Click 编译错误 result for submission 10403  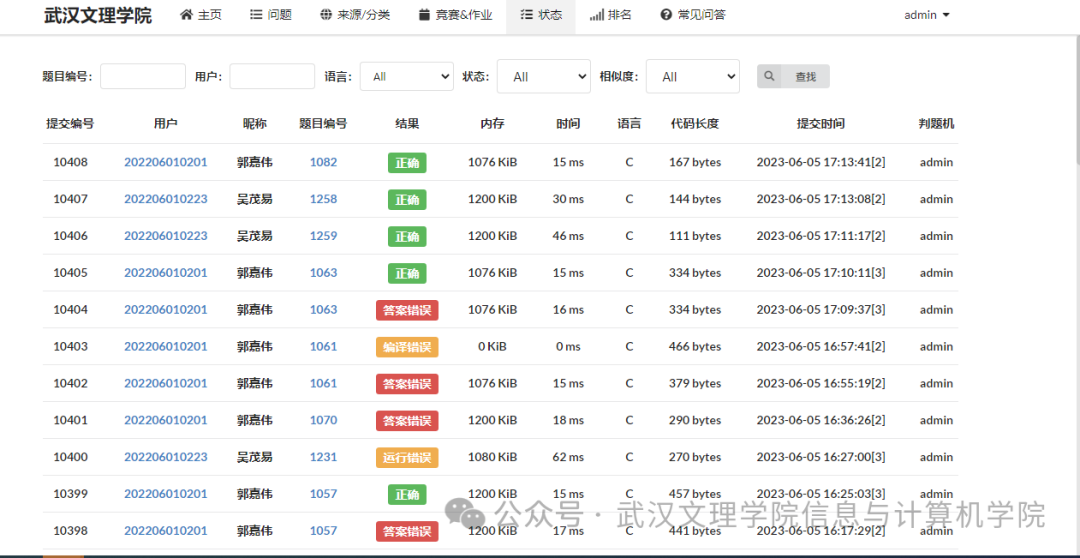coord(407,347)
